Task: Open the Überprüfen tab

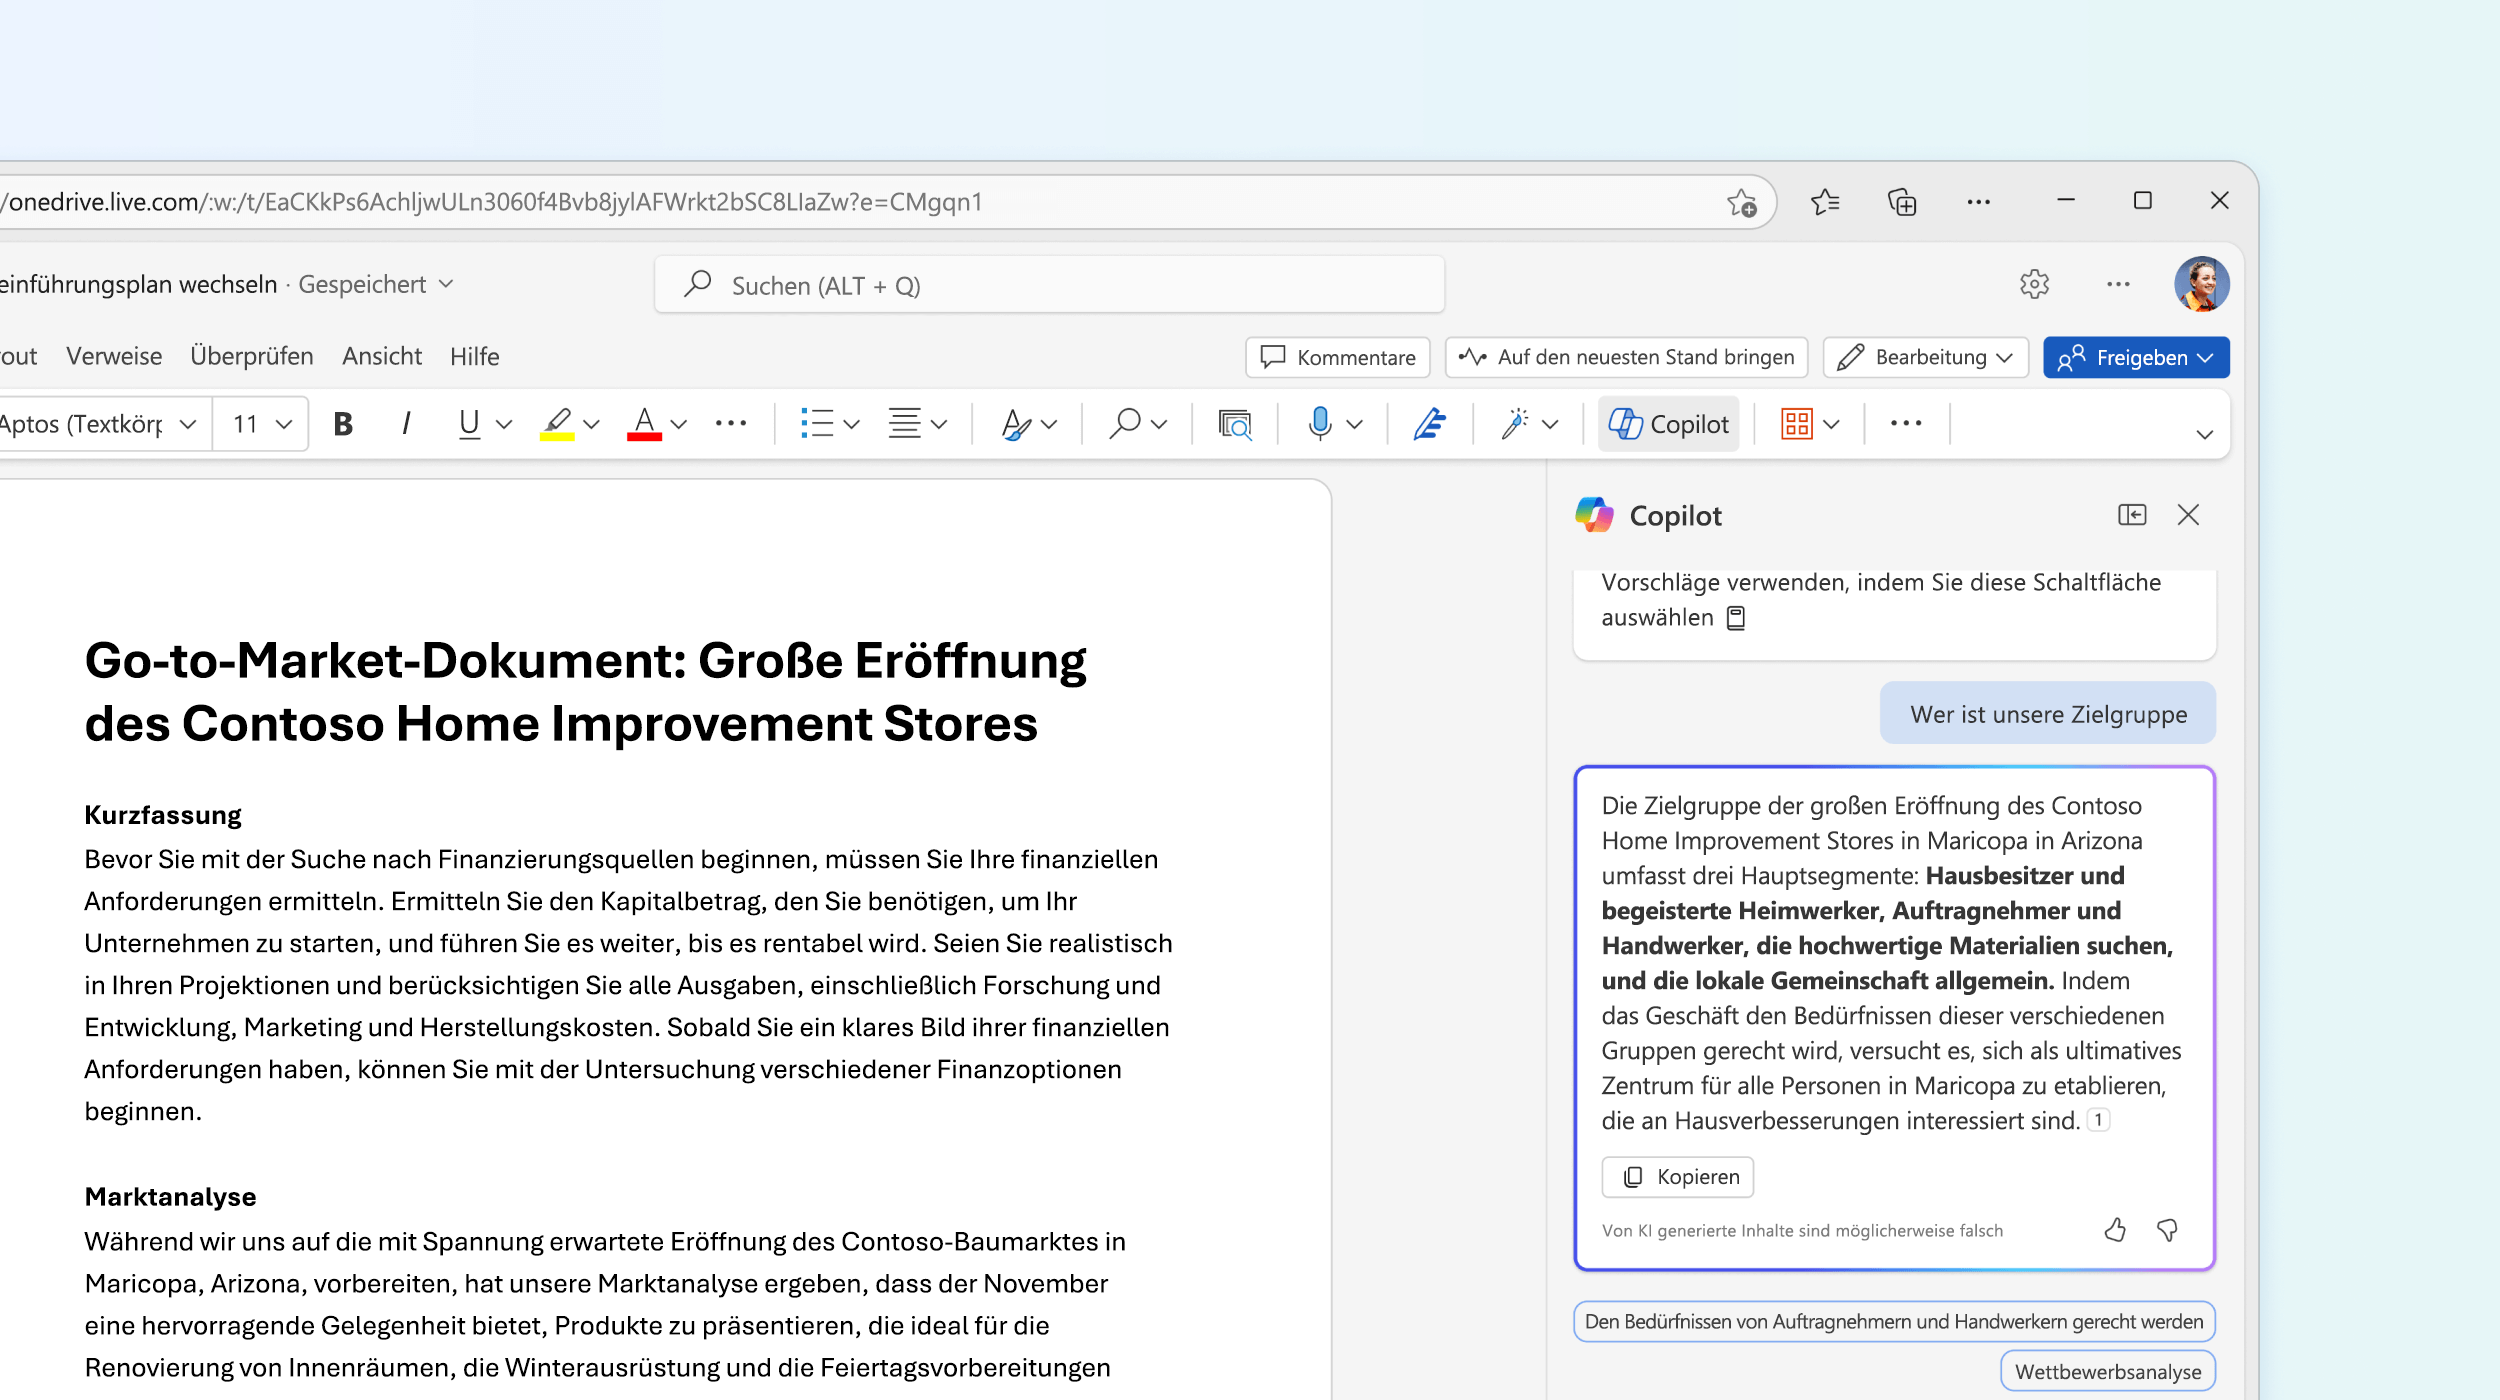Action: click(x=252, y=356)
